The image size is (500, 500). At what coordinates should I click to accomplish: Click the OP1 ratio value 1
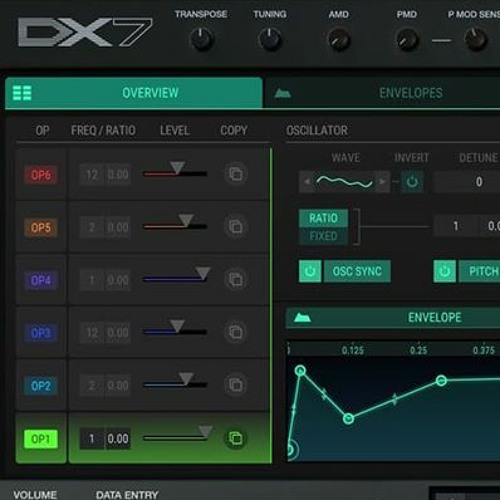[92, 439]
